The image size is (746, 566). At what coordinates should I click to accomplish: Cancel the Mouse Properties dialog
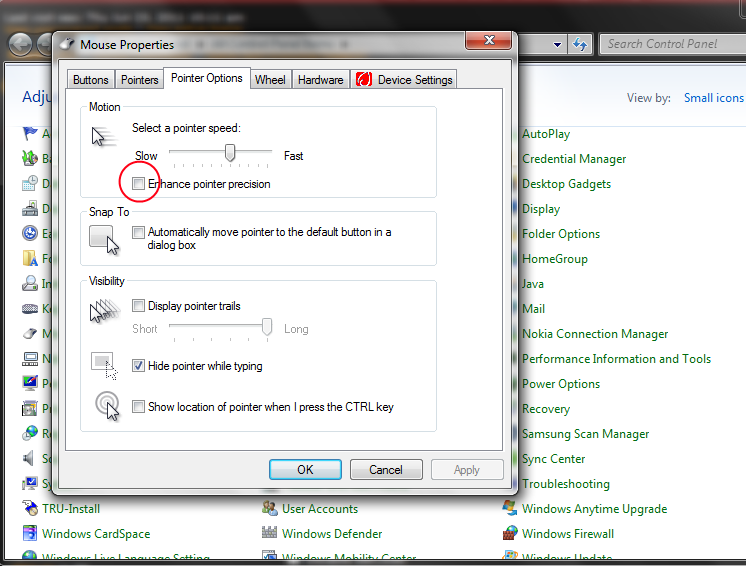[x=386, y=469]
